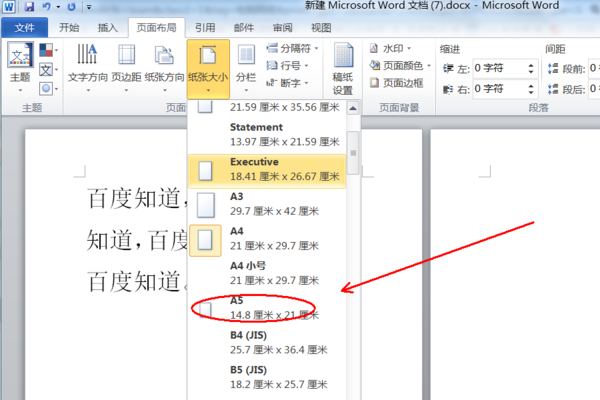Select 21.59 x 35.56 厘米 paper size
The height and width of the screenshot is (400, 600).
pyautogui.click(x=267, y=108)
